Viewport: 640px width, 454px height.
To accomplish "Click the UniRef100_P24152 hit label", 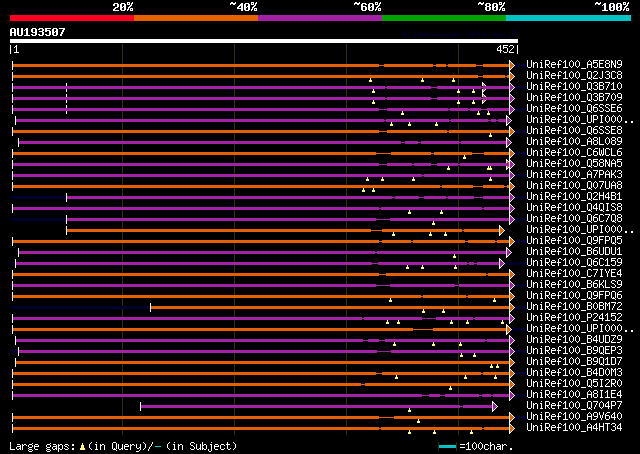I will click(x=574, y=318).
